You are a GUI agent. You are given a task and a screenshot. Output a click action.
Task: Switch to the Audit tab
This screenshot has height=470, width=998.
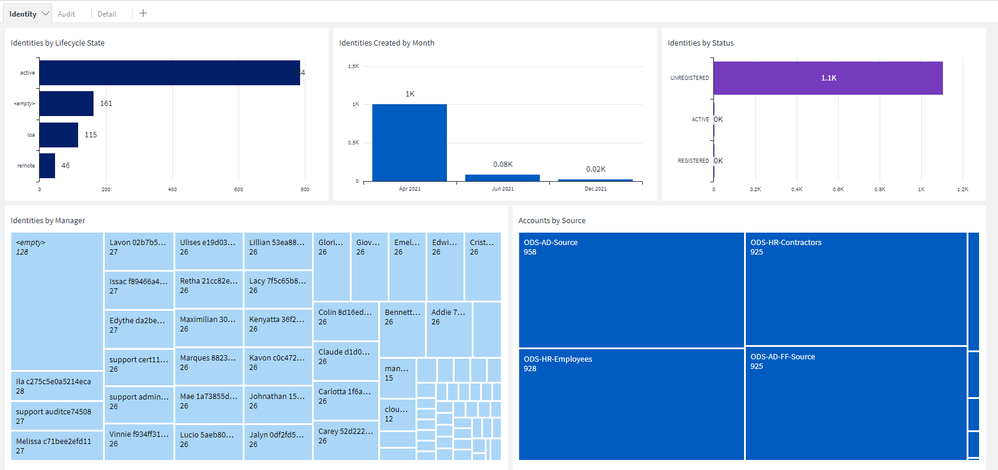click(66, 14)
